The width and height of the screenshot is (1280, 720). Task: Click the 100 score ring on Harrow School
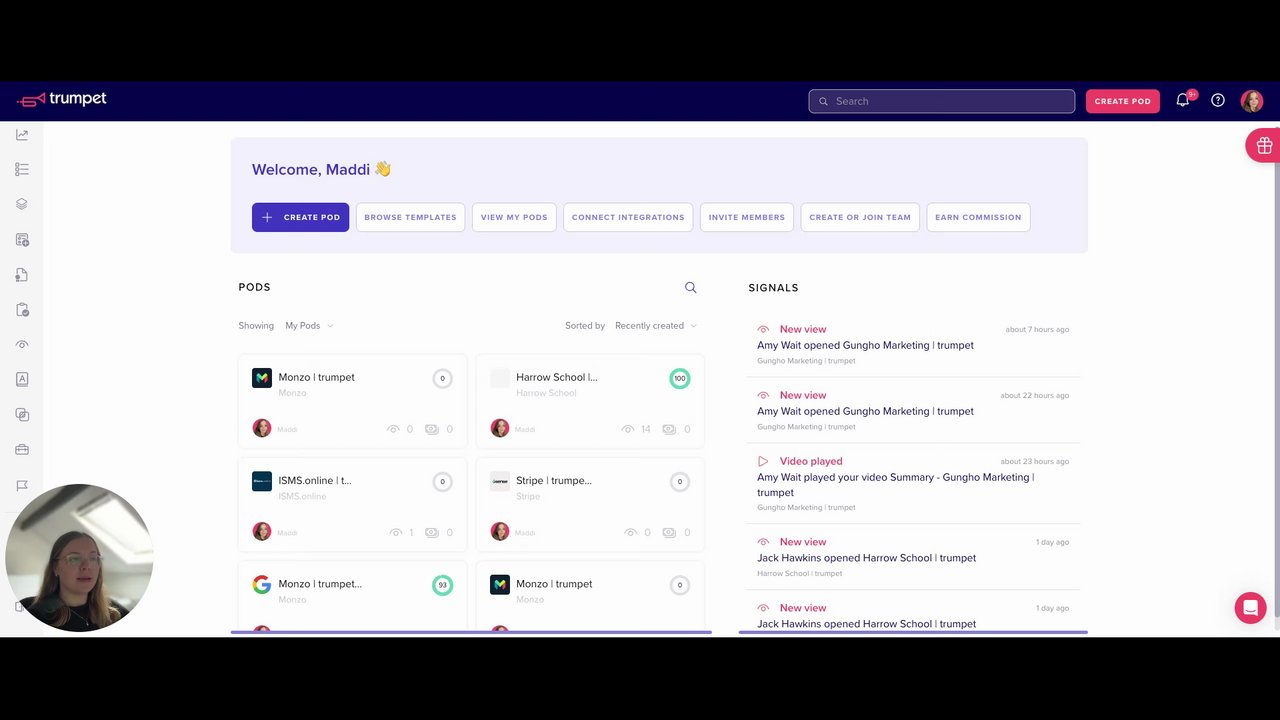click(x=680, y=378)
